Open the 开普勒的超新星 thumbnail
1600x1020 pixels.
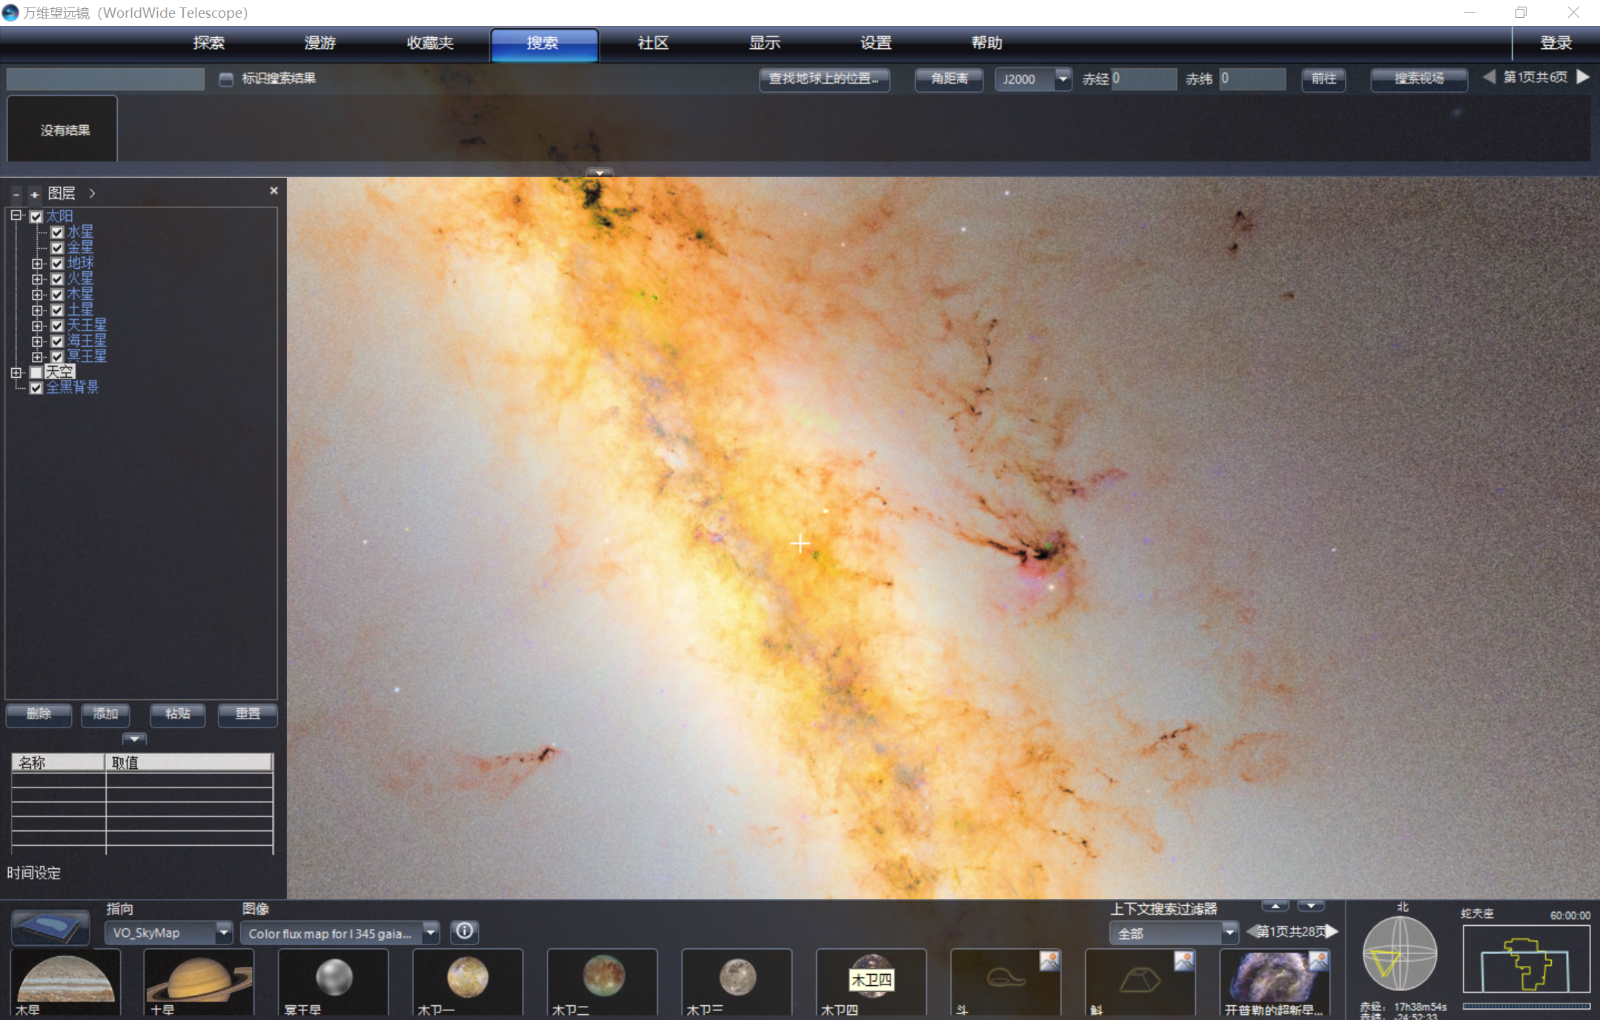coord(1274,982)
